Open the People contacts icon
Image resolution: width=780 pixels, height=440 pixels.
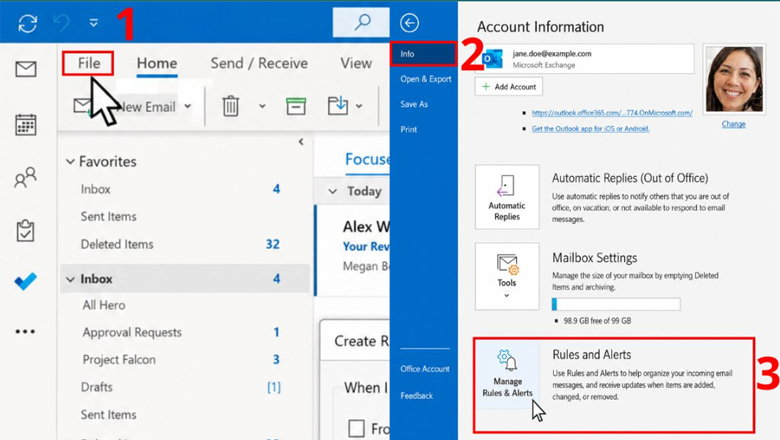(x=25, y=177)
